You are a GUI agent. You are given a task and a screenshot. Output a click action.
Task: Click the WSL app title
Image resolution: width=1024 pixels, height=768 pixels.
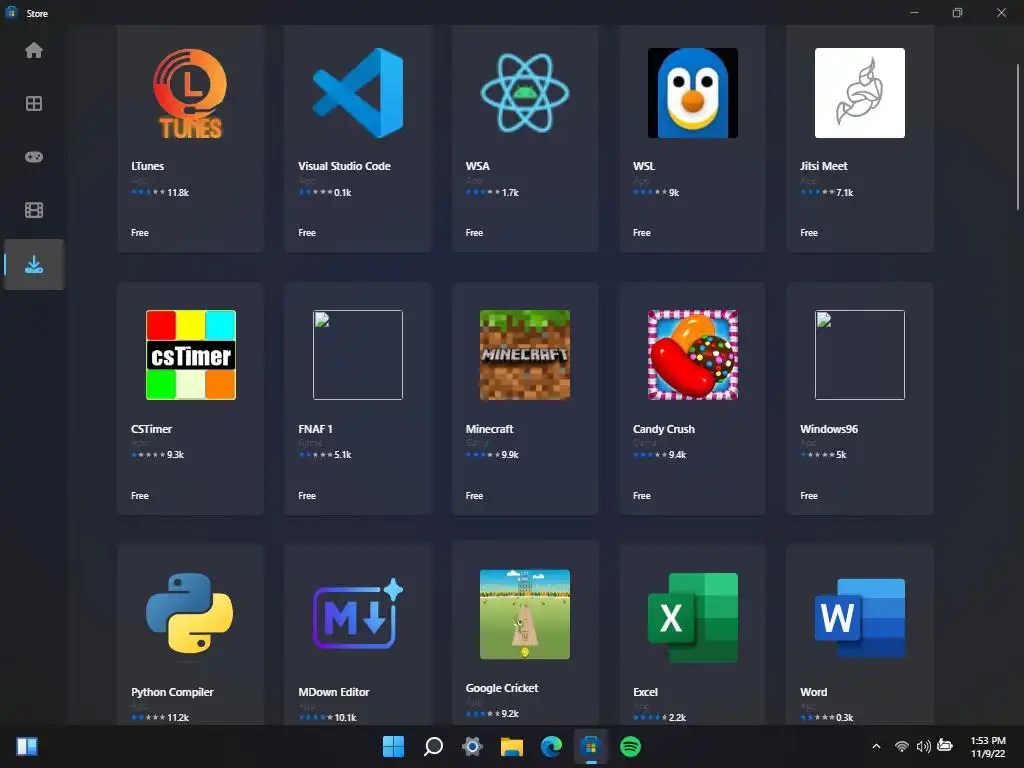[644, 166]
